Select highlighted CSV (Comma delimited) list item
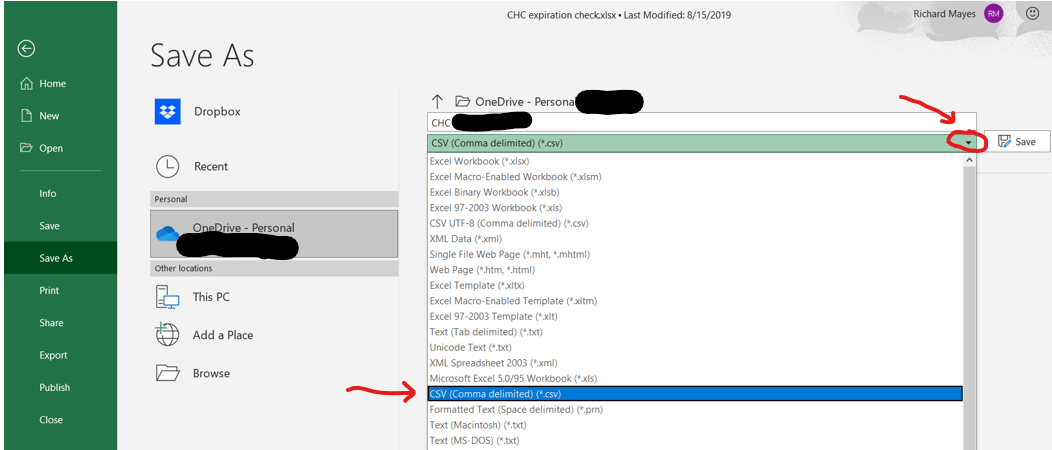 tap(695, 394)
